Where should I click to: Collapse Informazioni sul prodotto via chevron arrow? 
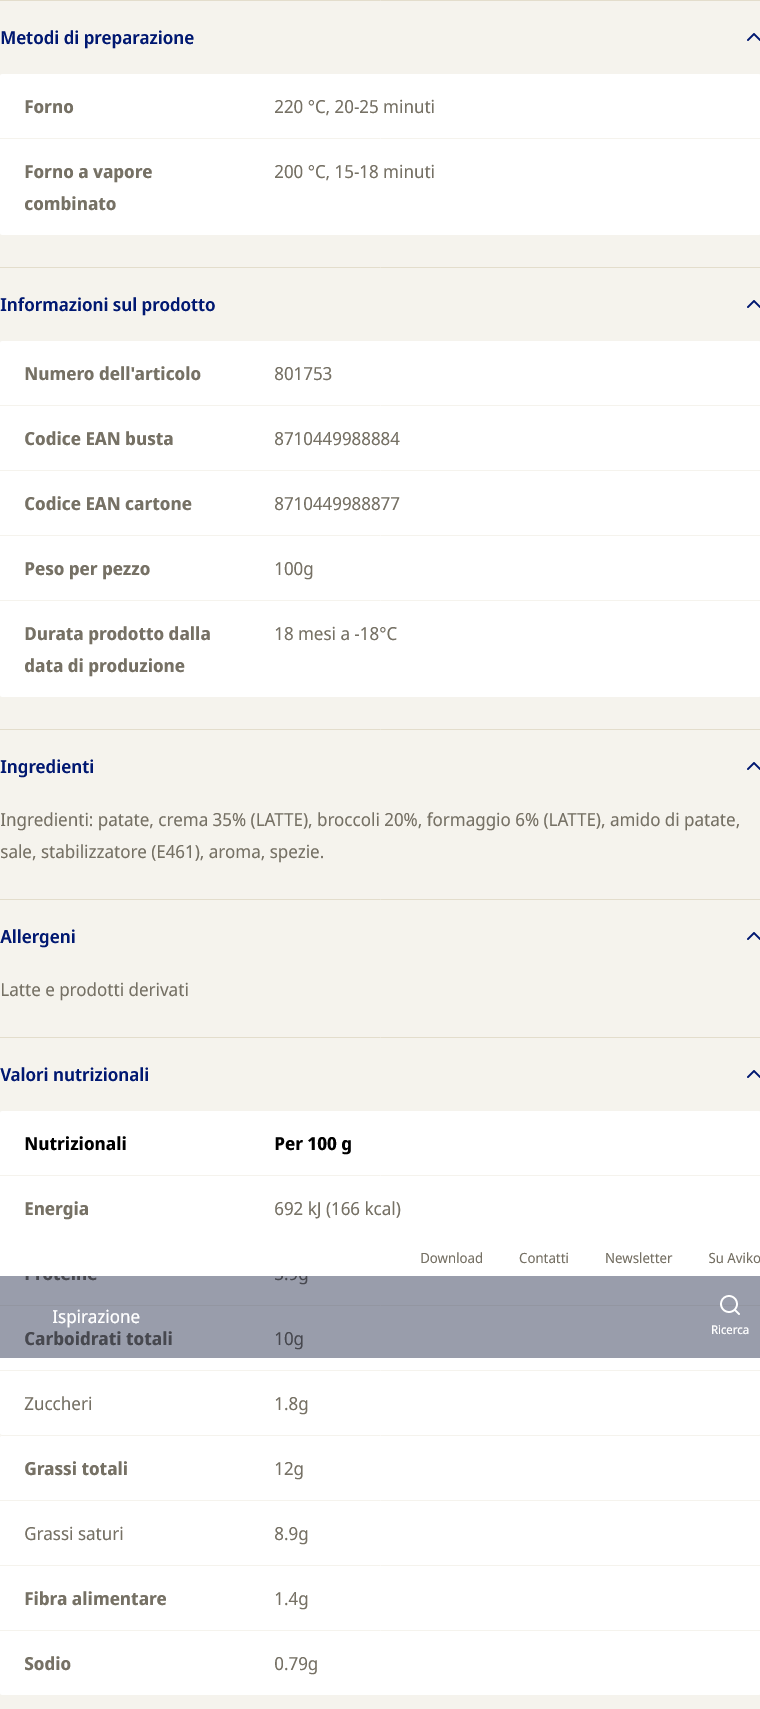tap(753, 305)
